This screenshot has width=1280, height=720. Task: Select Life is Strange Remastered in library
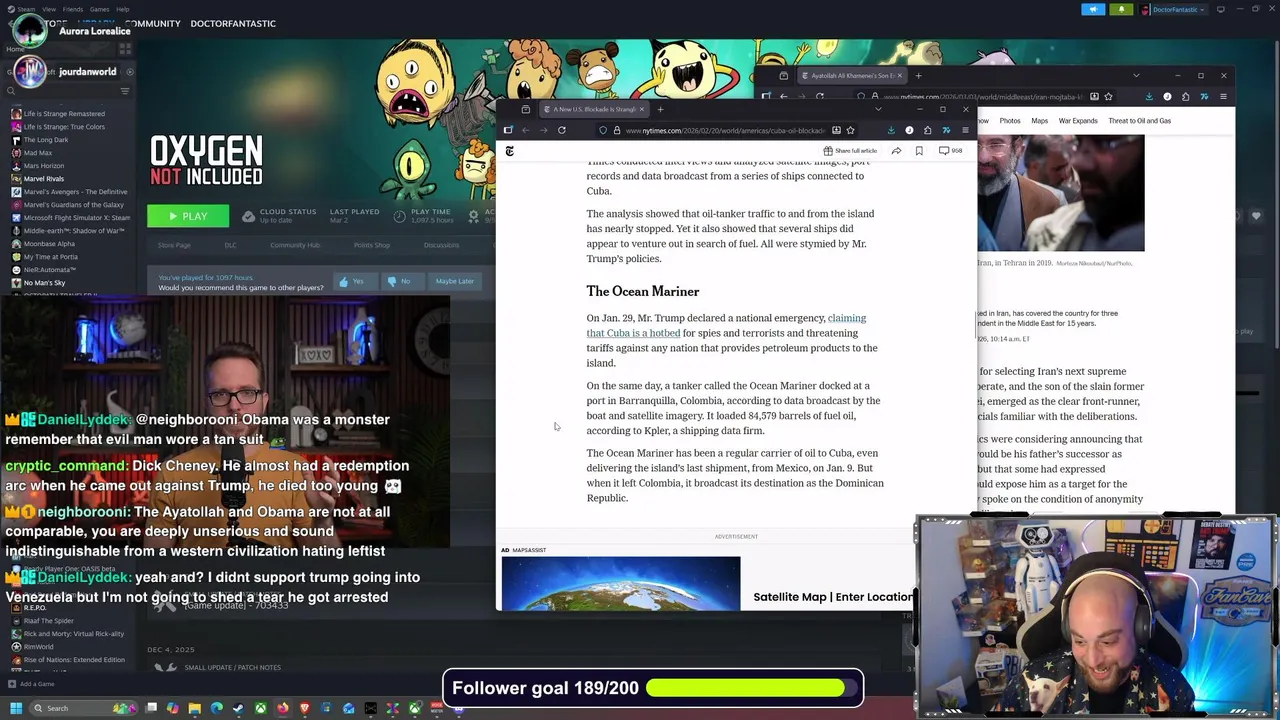tap(64, 114)
